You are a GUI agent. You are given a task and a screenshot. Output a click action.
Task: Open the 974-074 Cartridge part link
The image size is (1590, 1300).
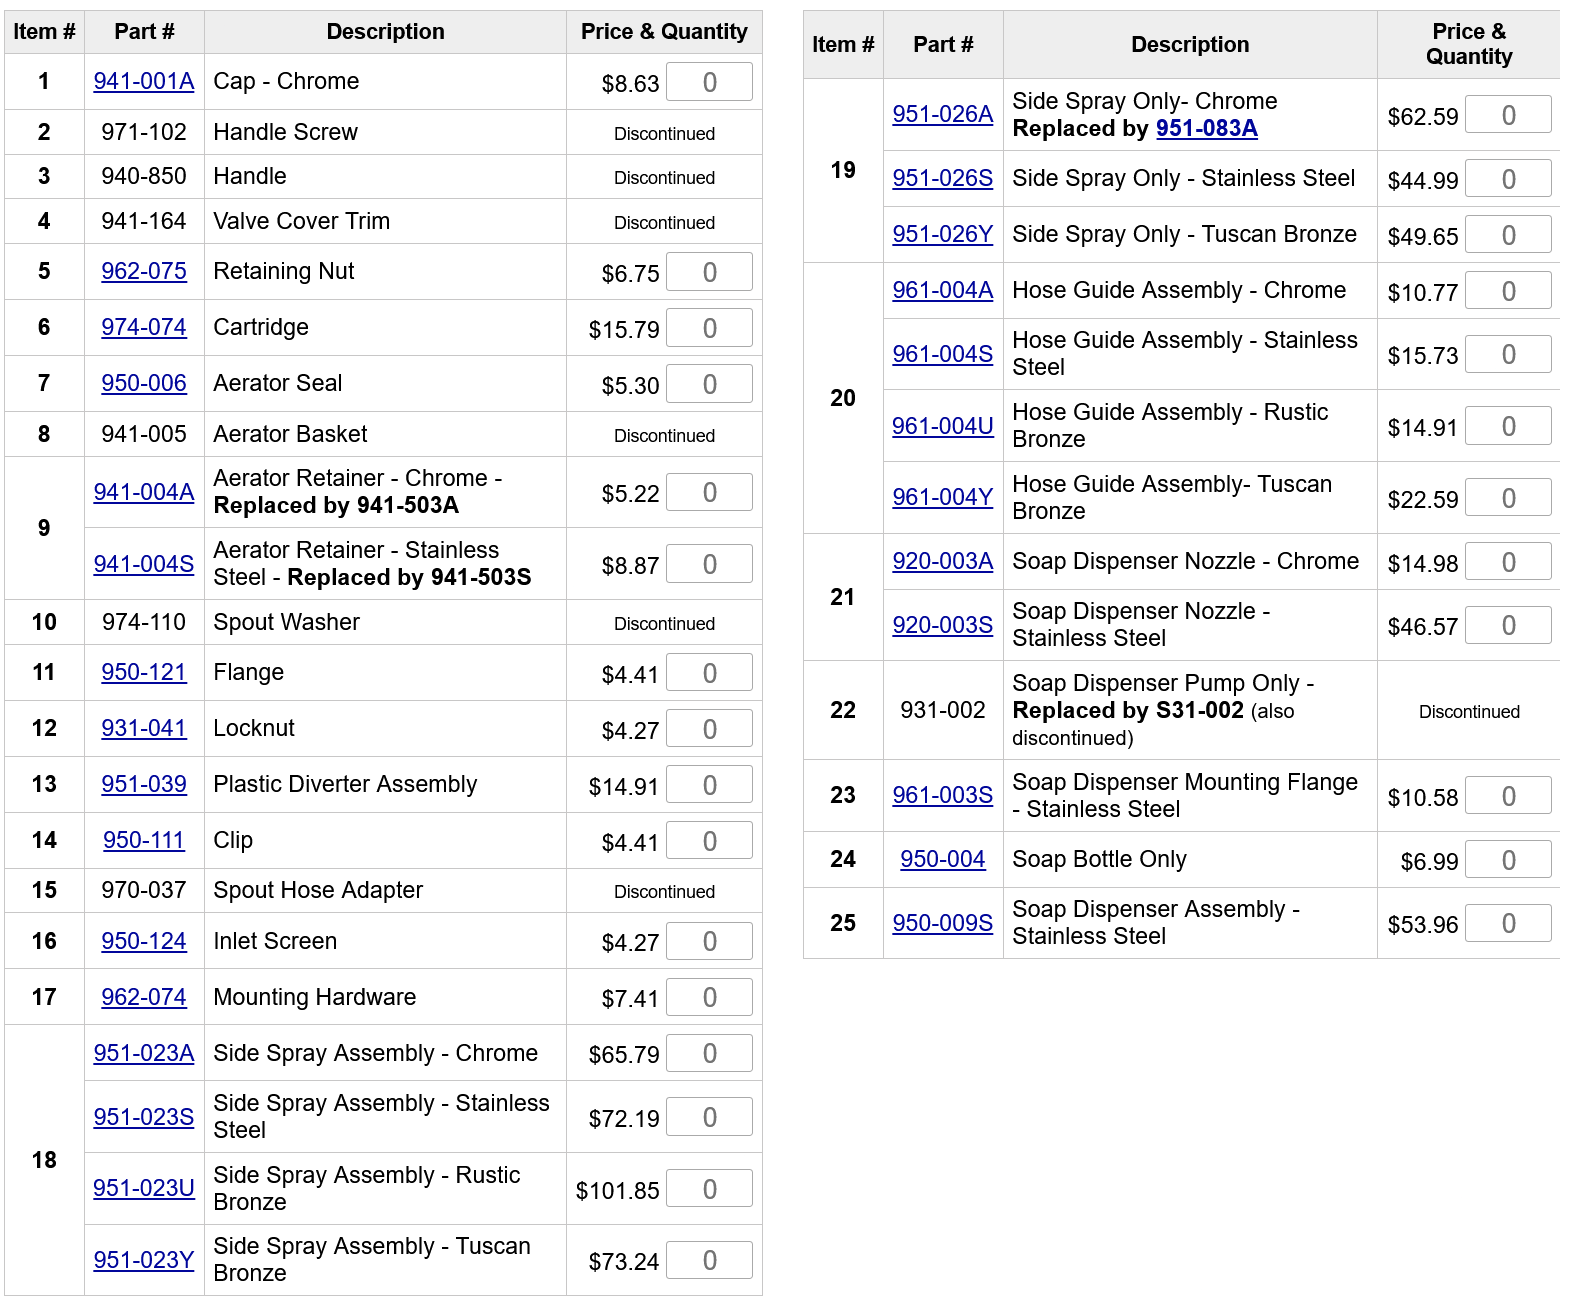point(143,327)
